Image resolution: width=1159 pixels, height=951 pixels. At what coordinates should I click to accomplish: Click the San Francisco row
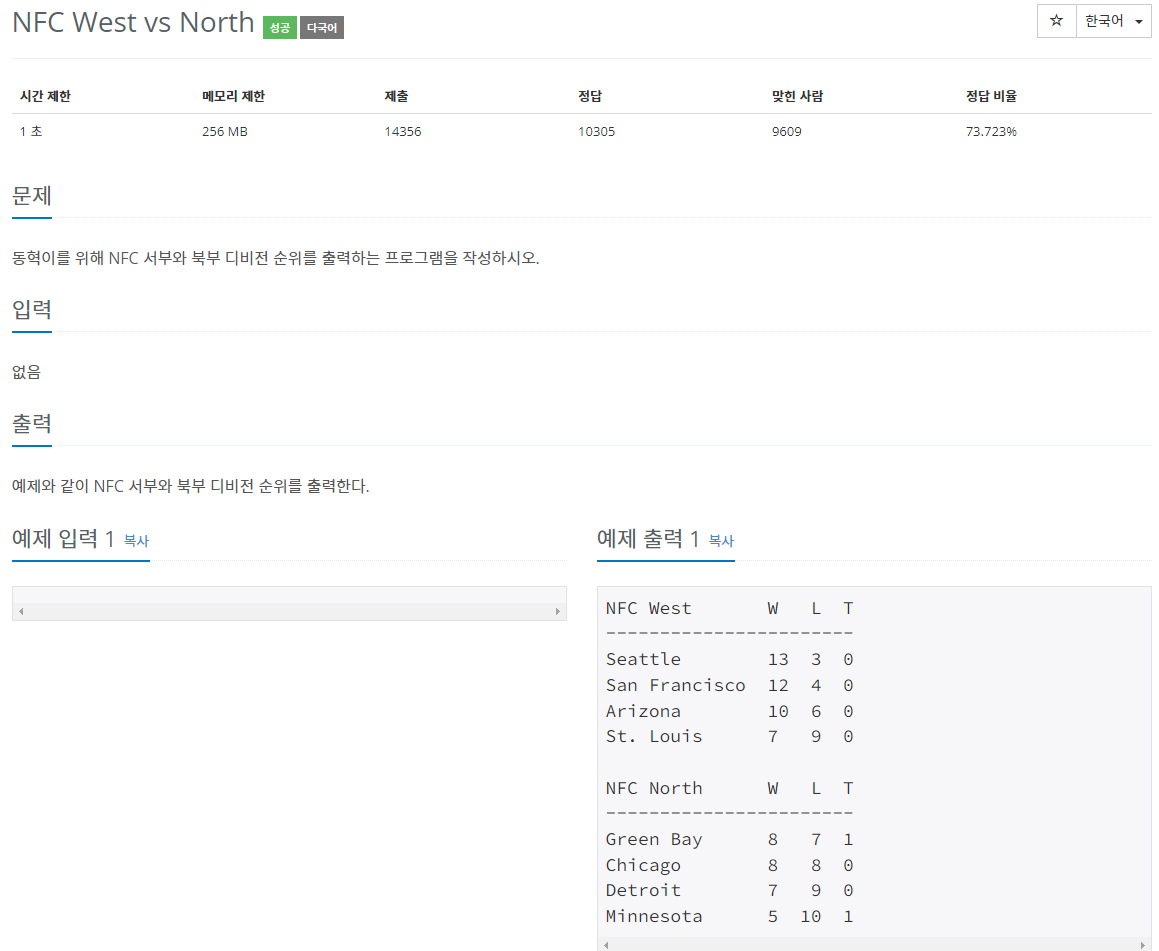click(730, 685)
